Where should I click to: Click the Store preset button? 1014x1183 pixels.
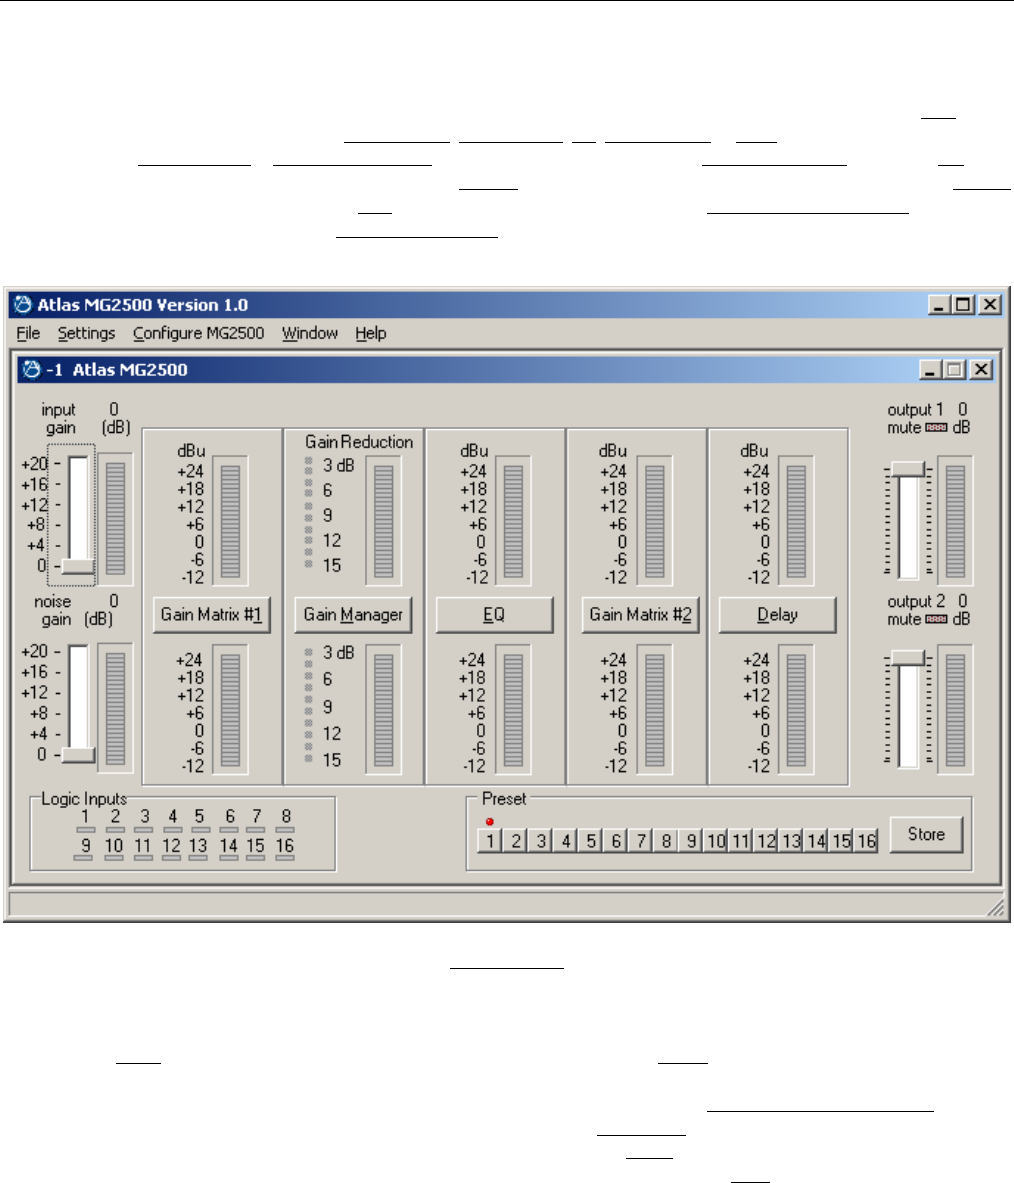pyautogui.click(x=926, y=834)
